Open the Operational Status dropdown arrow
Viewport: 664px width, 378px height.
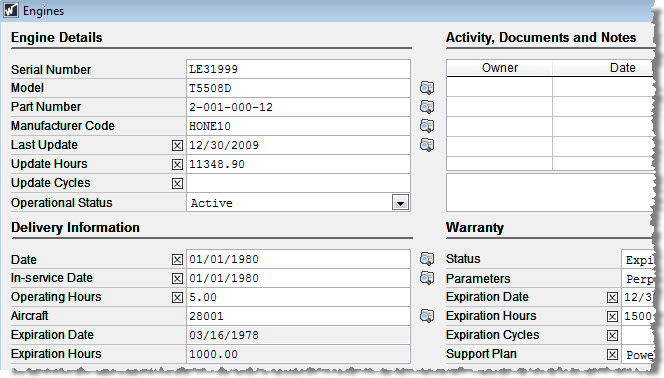coord(400,203)
